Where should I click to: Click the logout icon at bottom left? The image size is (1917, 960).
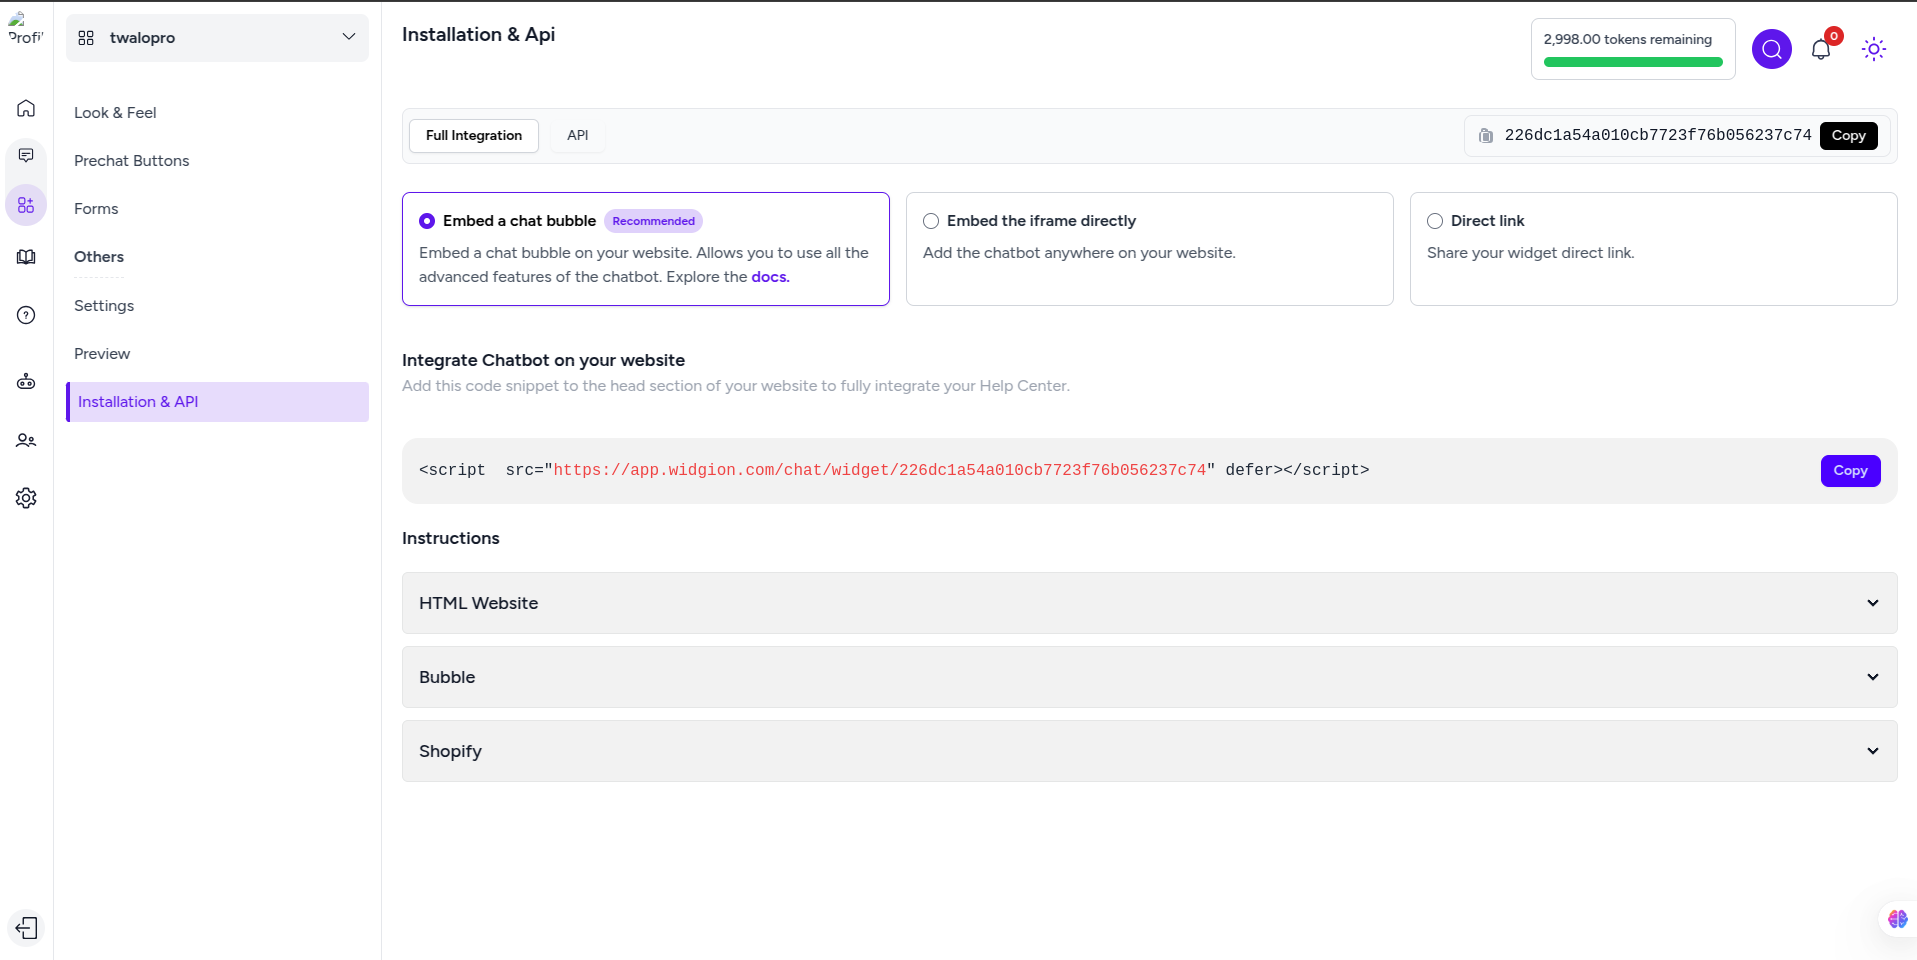click(x=26, y=928)
